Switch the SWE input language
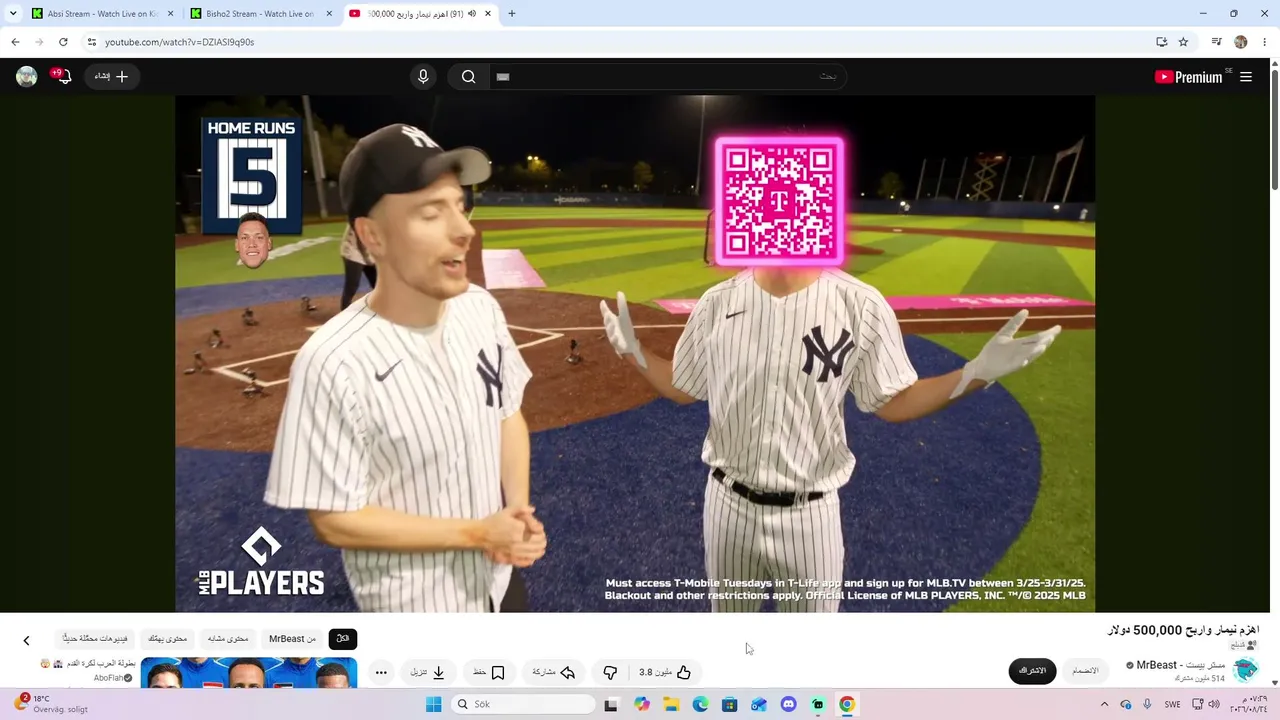 1172,704
